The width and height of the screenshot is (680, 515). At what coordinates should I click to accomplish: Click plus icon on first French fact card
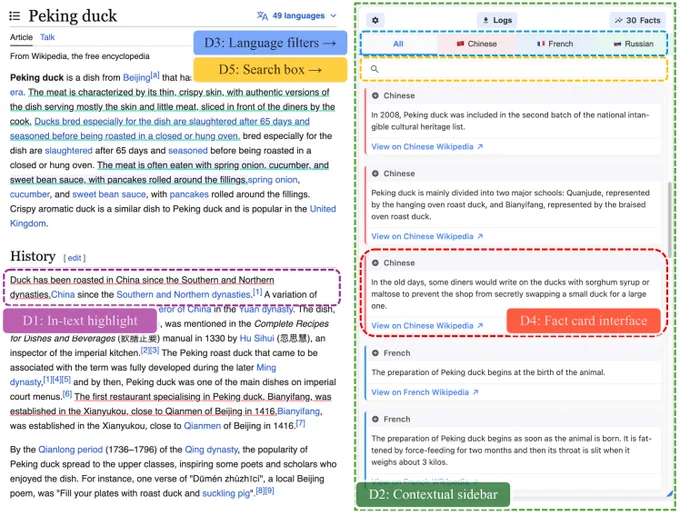375,353
